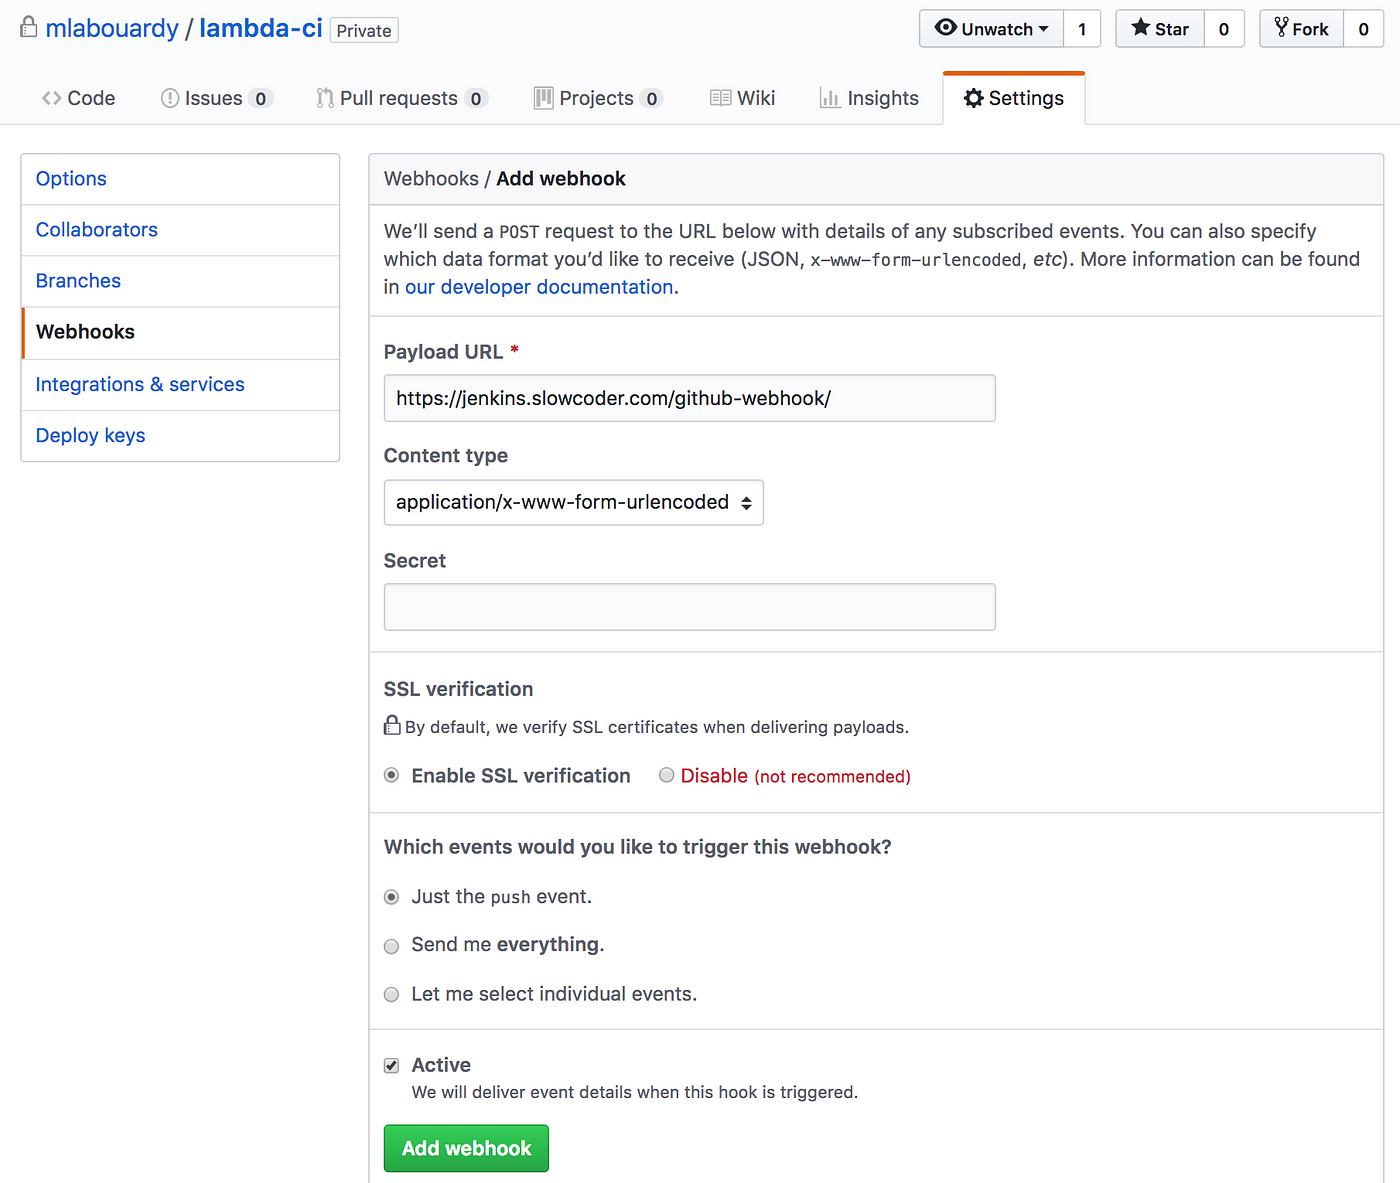Click the Projects count badge

(x=652, y=98)
